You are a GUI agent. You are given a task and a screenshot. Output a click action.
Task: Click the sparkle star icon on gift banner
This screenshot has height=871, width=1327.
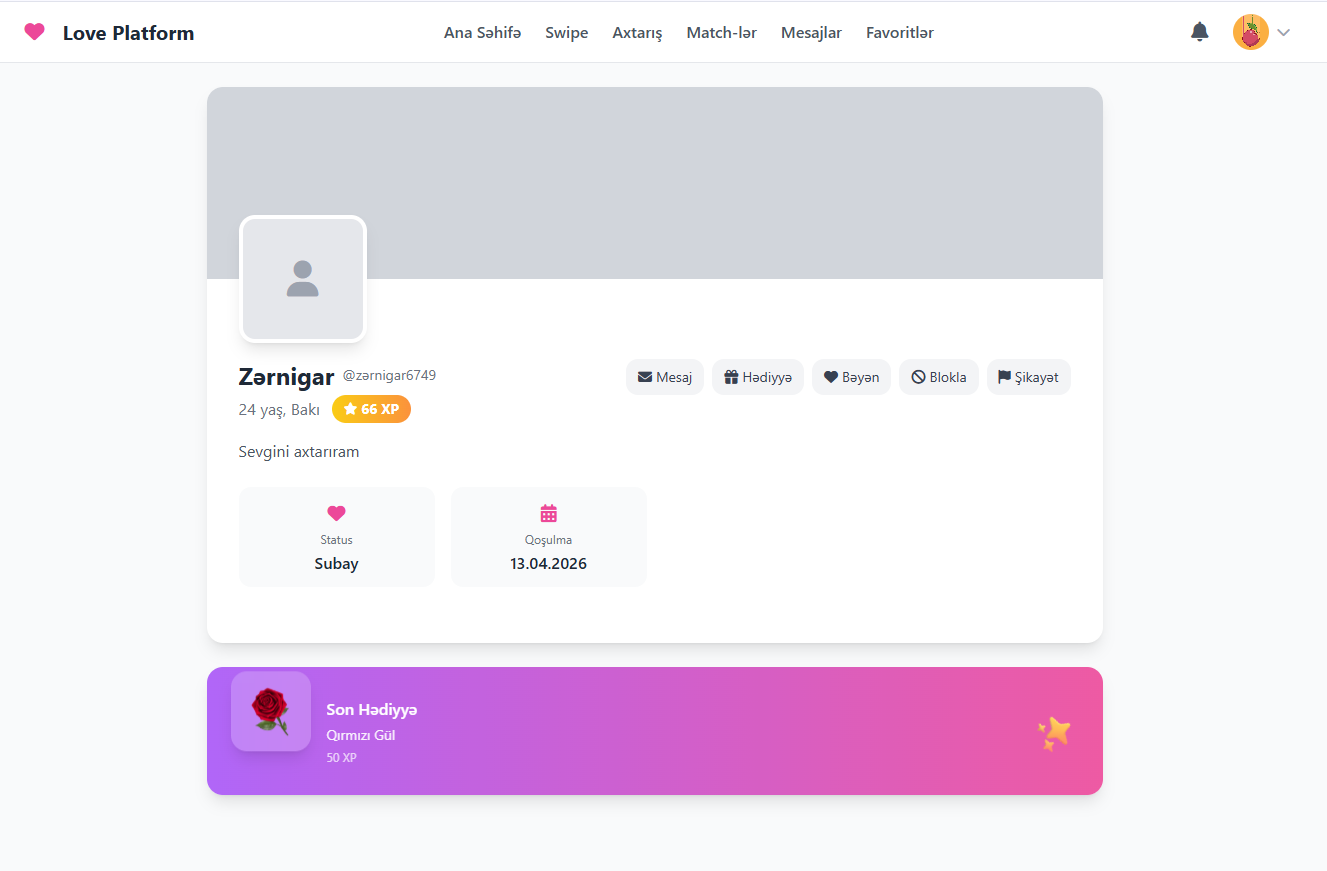coord(1053,733)
